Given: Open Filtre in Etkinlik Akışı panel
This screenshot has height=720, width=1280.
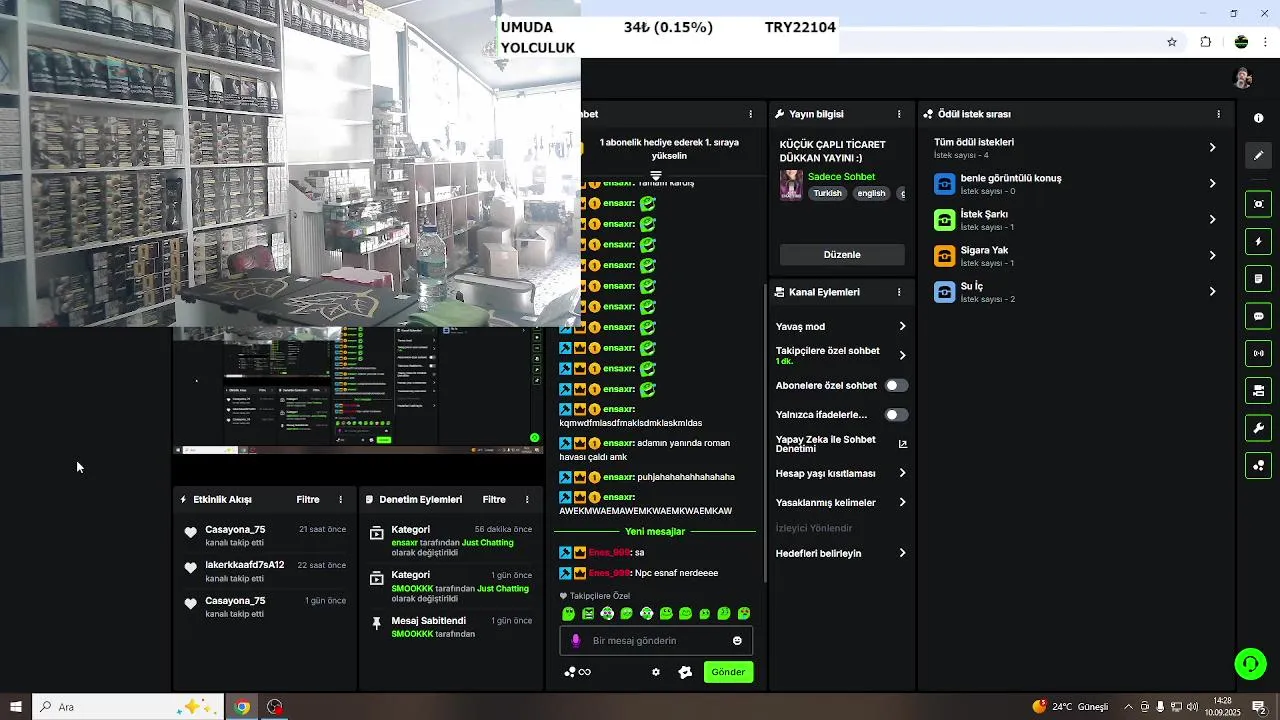Looking at the screenshot, I should coord(308,499).
